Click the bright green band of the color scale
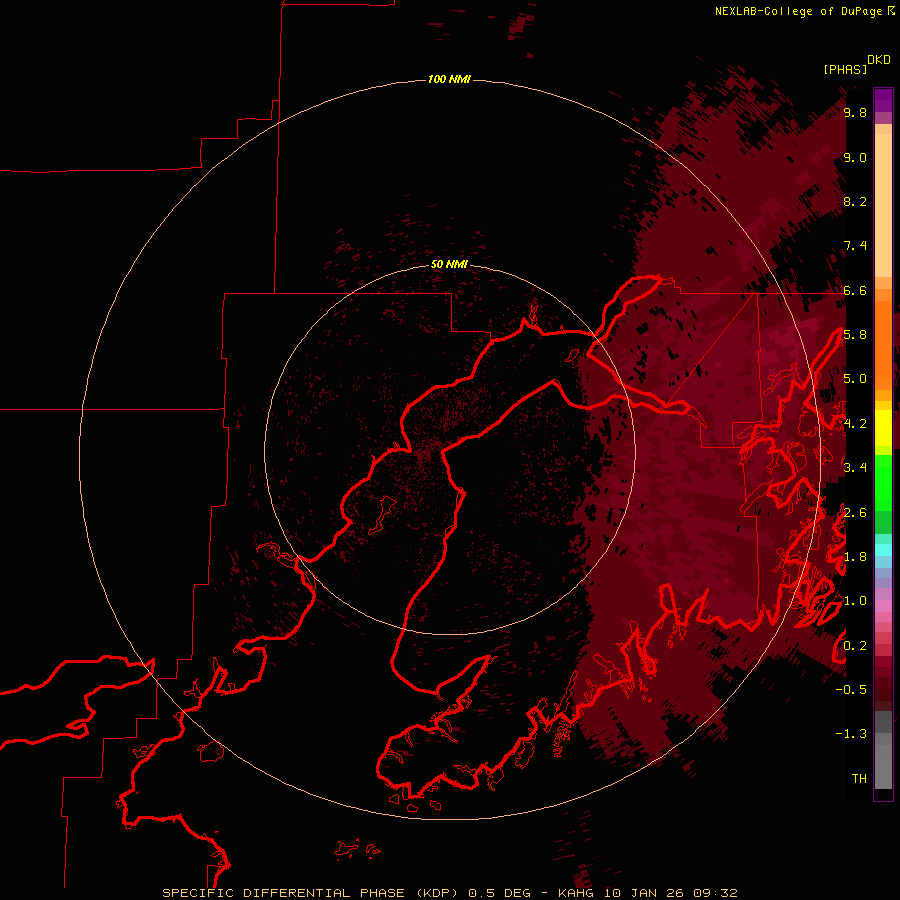 coord(883,482)
